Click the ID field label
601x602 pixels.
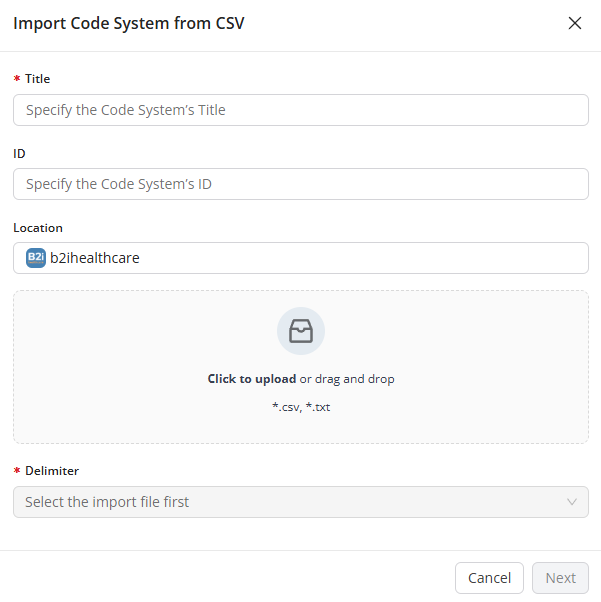tap(19, 154)
